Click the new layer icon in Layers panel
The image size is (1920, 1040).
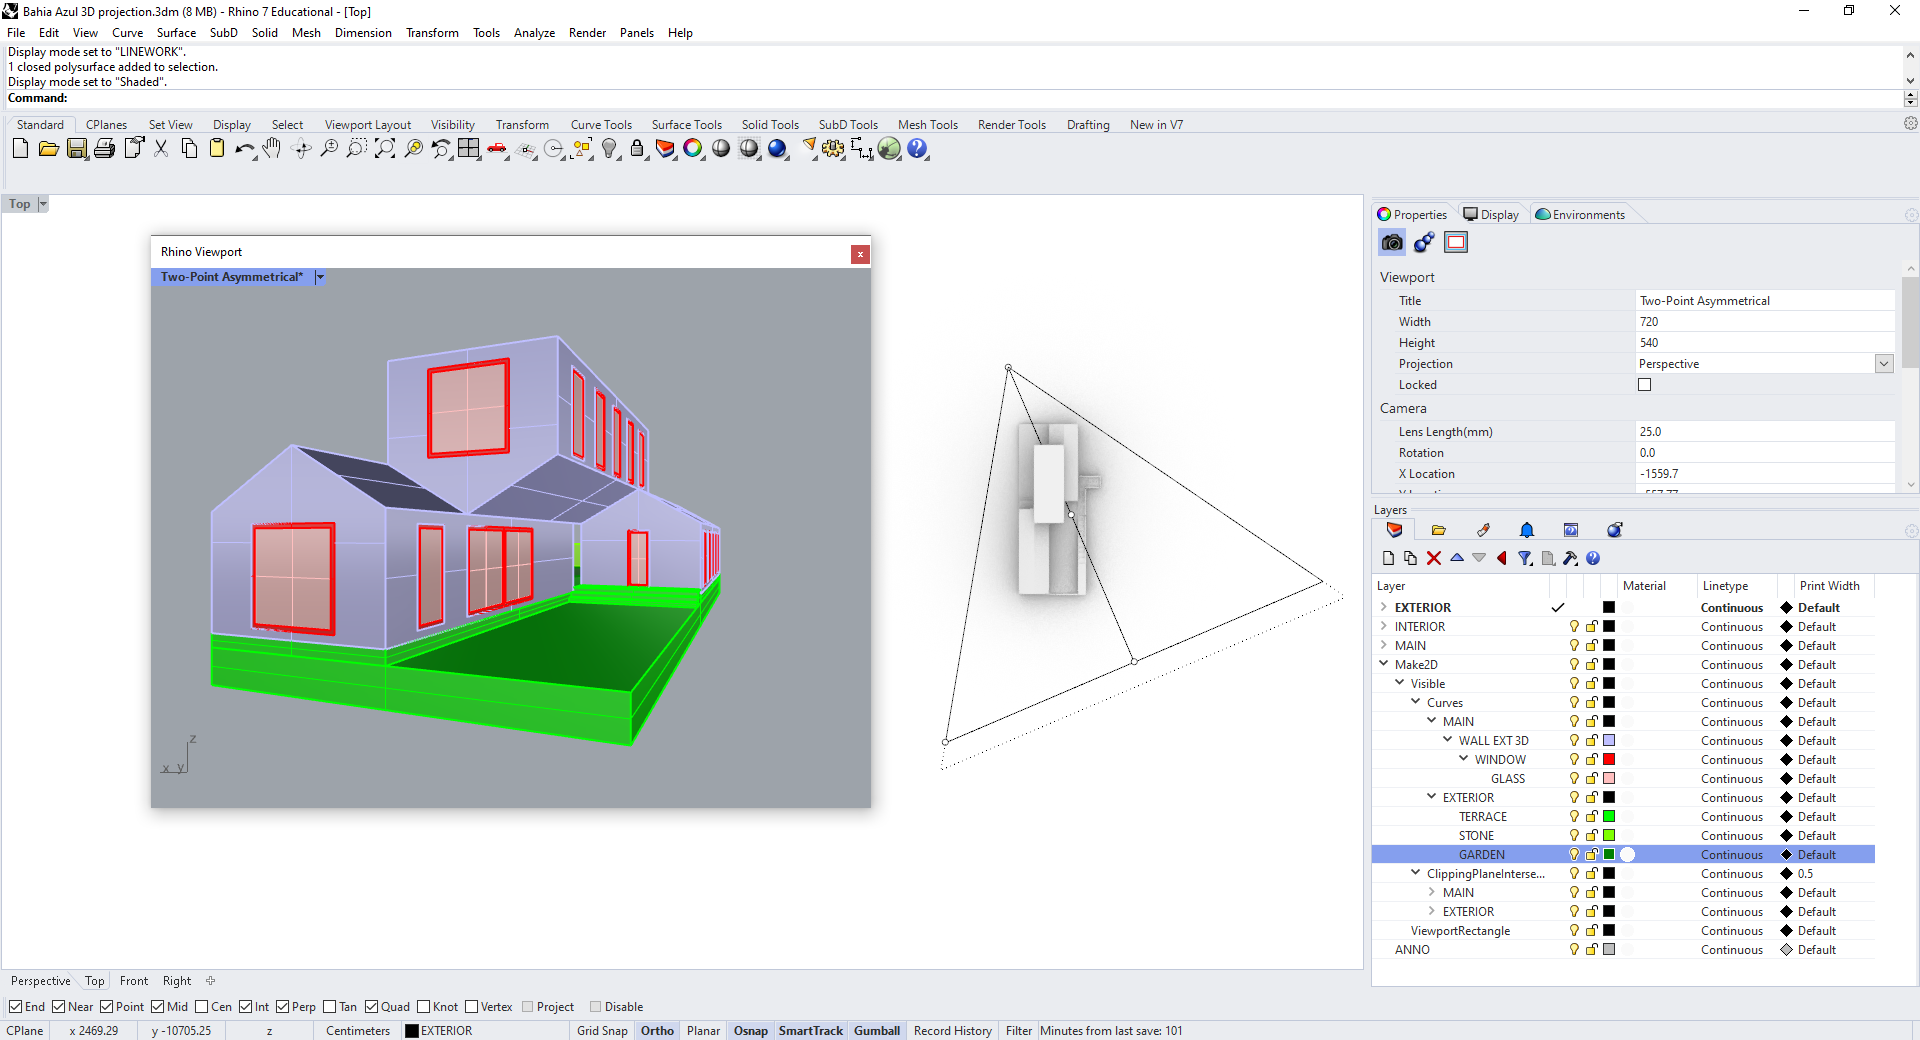(x=1388, y=558)
